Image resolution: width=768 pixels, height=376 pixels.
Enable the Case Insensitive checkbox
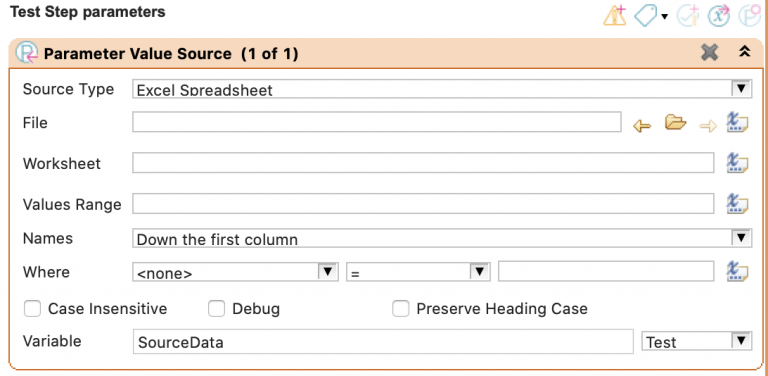[32, 309]
